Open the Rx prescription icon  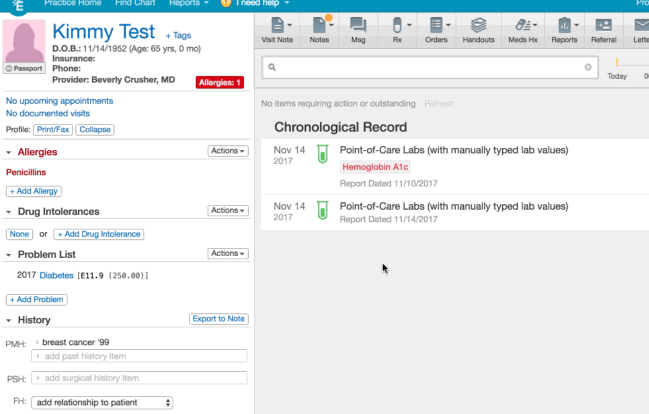397,30
